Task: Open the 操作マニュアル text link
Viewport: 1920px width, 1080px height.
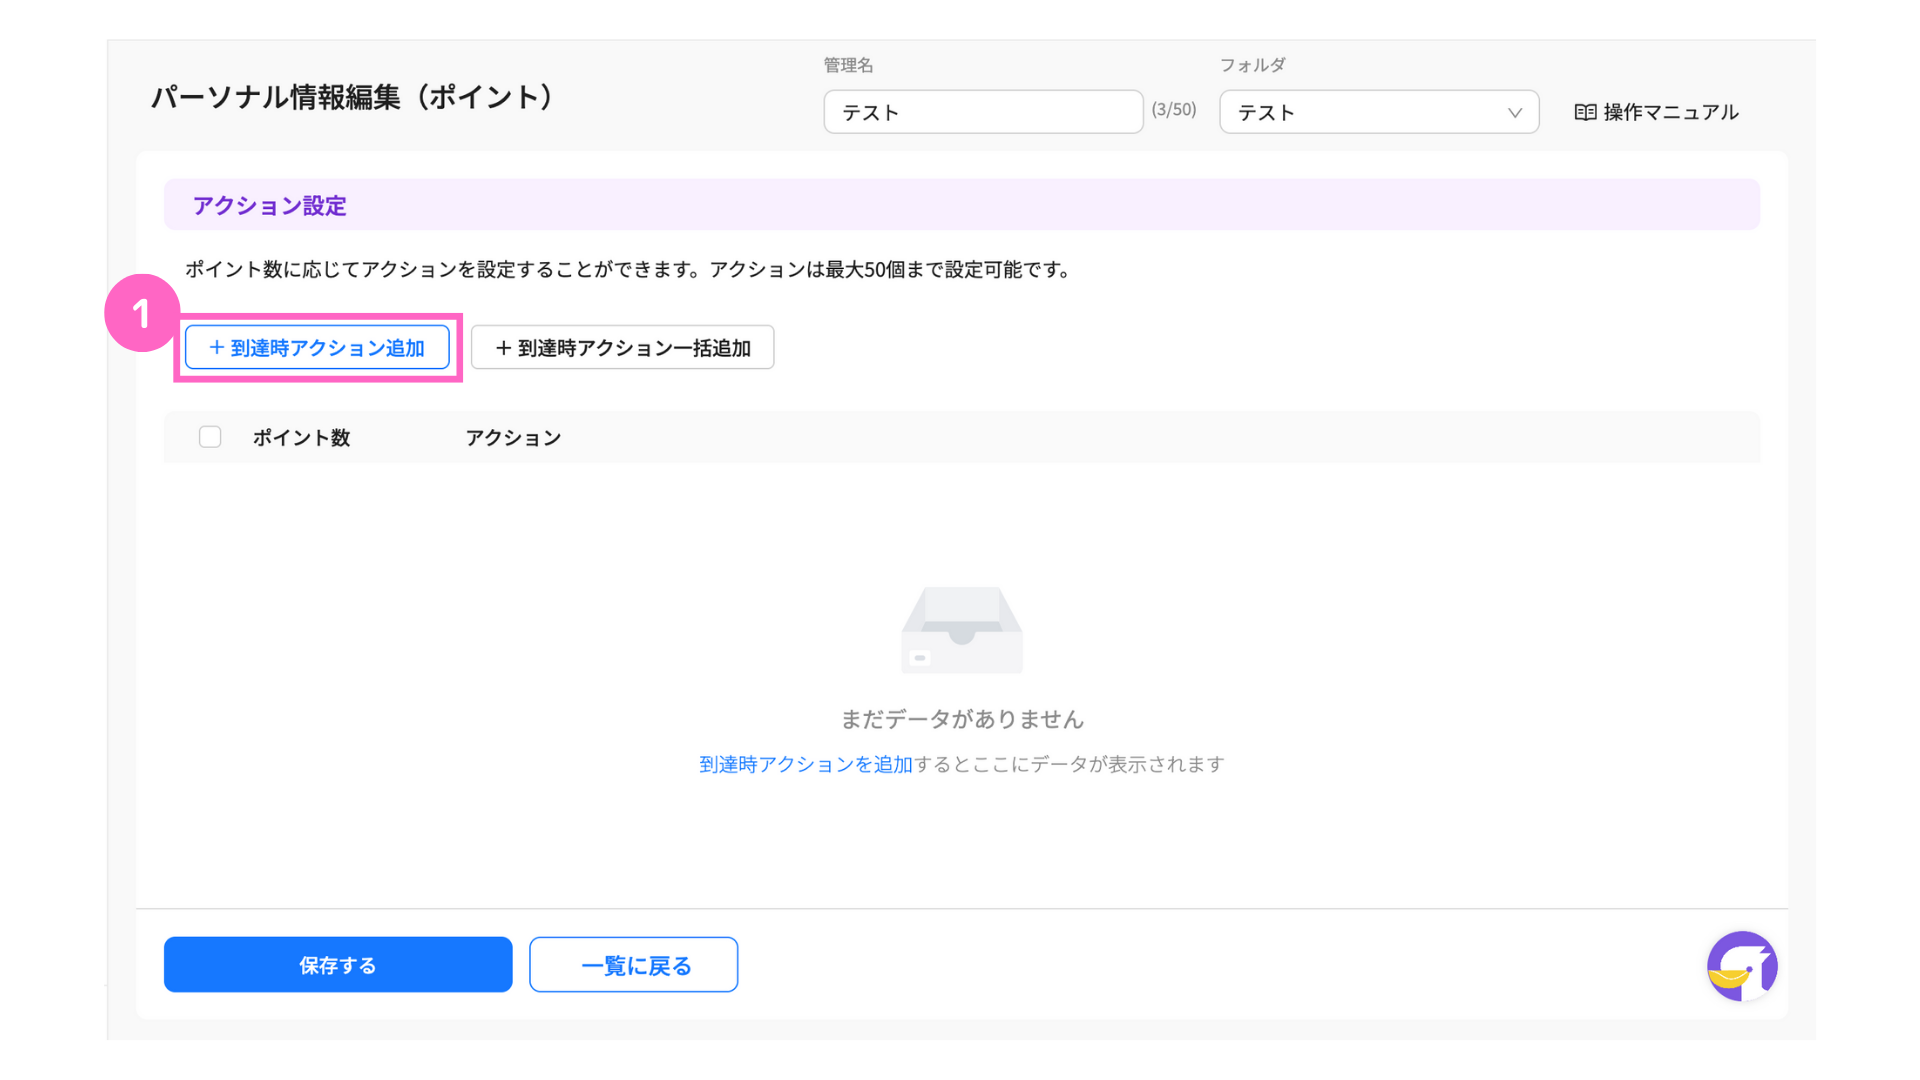Action: pyautogui.click(x=1670, y=112)
